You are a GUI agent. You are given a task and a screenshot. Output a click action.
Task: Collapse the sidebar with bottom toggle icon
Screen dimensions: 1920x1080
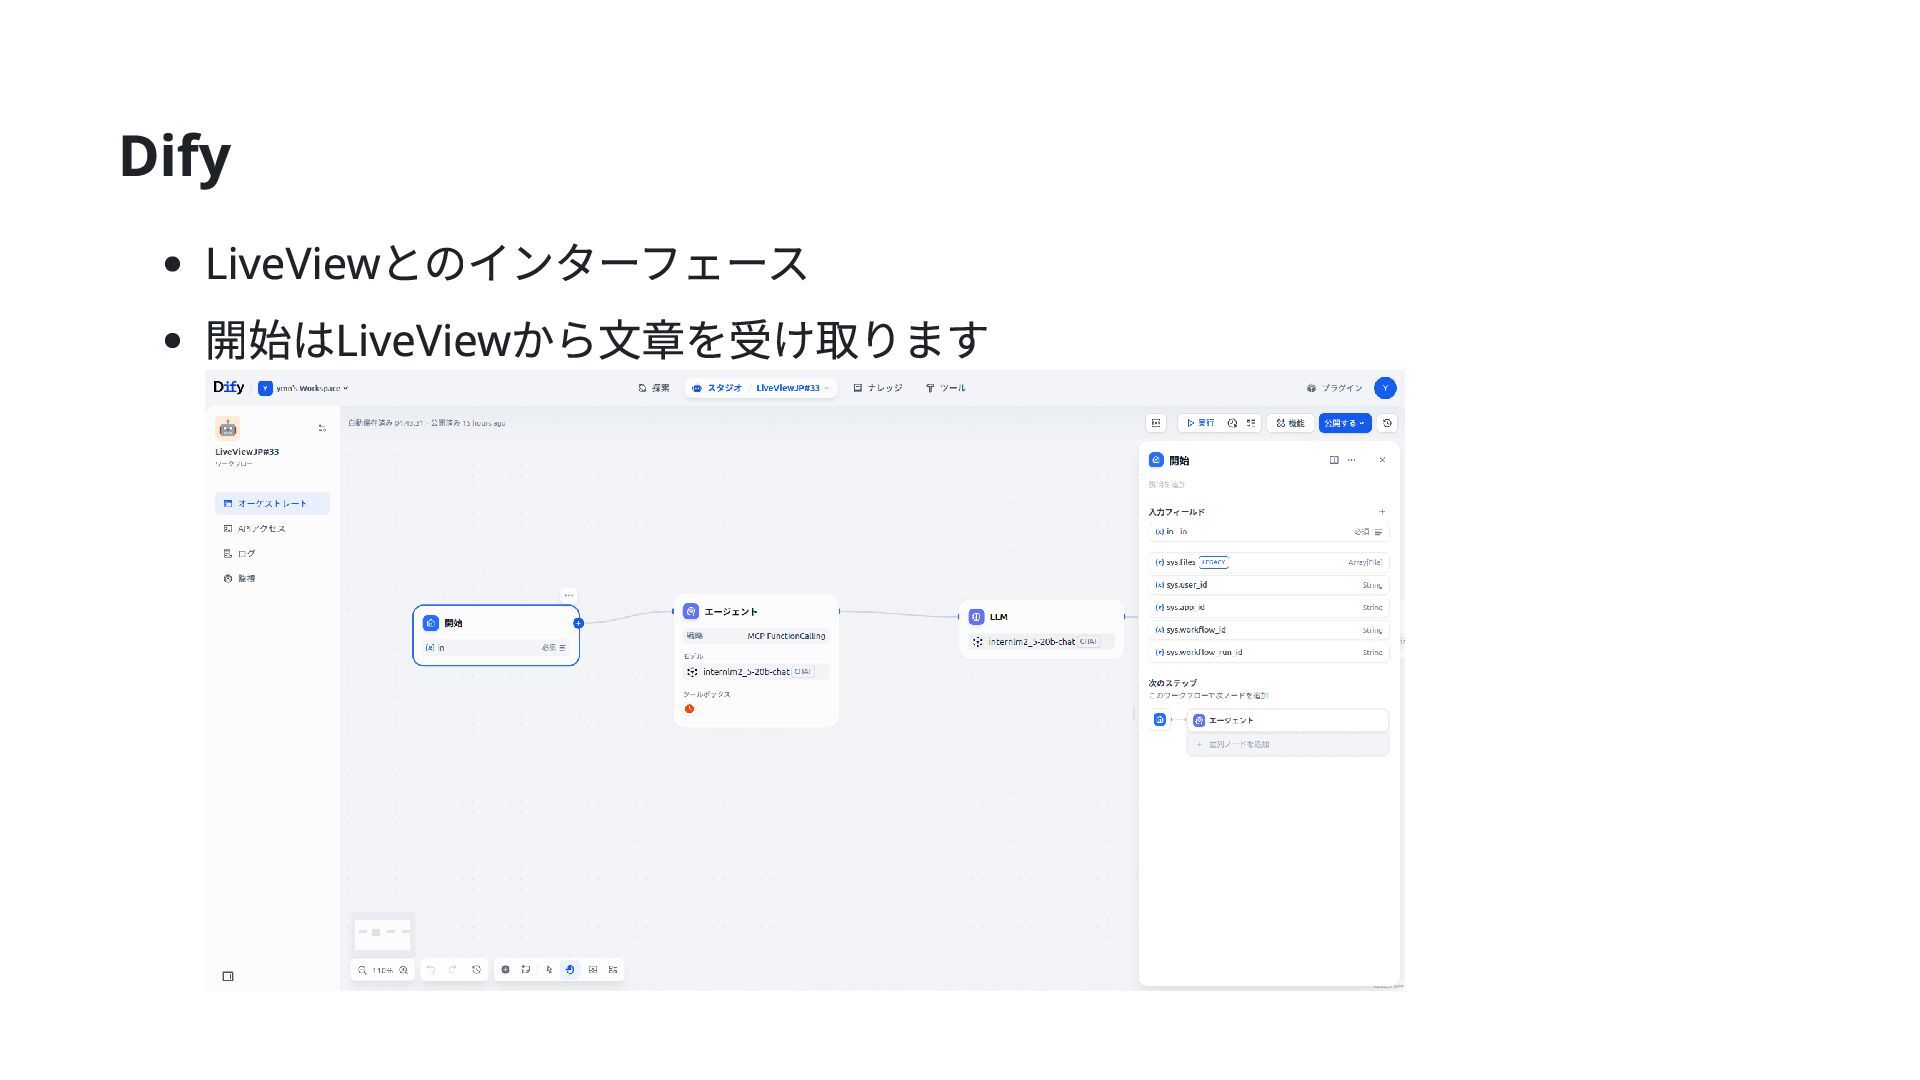point(228,976)
